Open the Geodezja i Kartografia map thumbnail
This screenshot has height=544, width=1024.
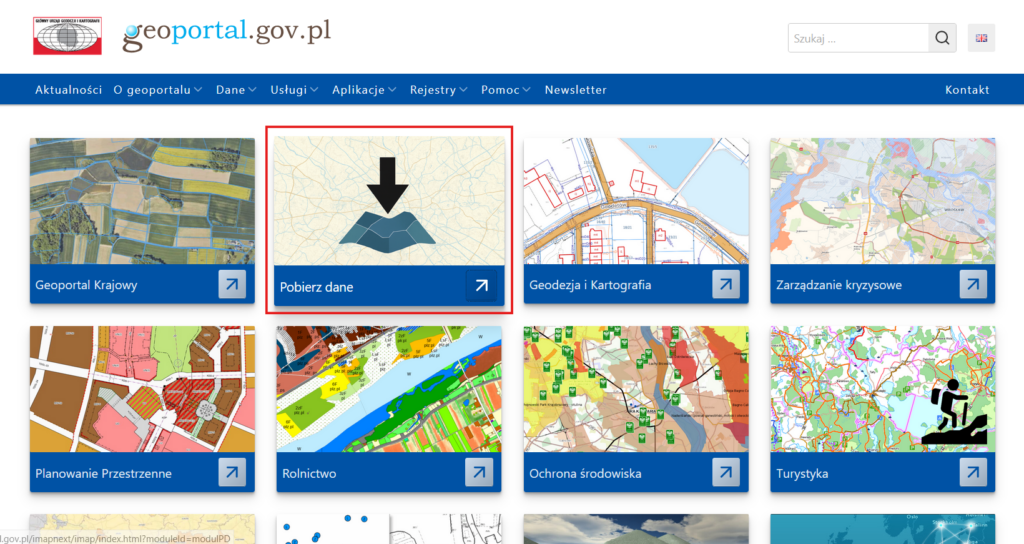[x=636, y=201]
